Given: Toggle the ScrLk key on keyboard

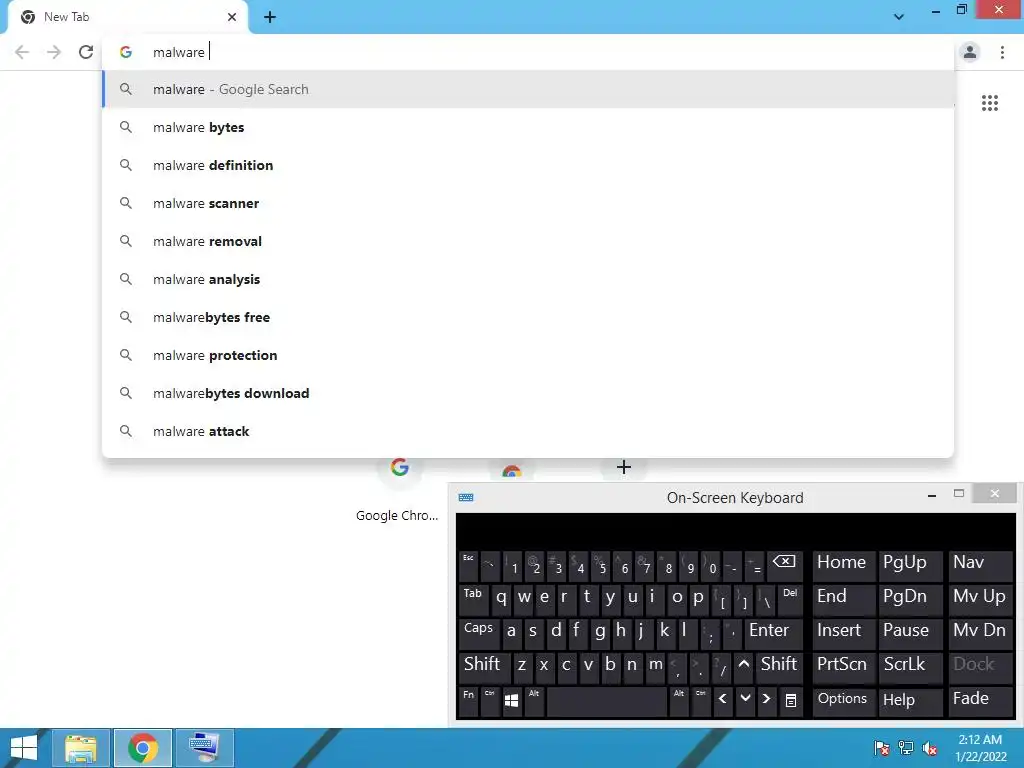Looking at the screenshot, I should coord(908,667).
